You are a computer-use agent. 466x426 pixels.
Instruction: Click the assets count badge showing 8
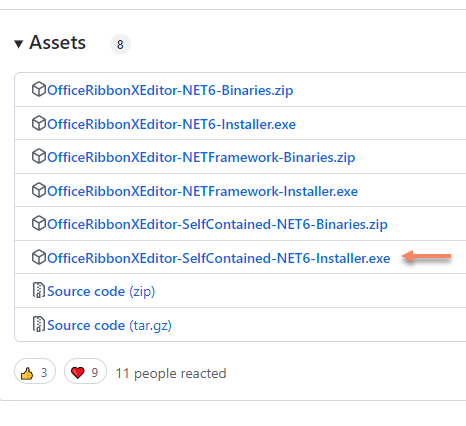[x=120, y=44]
